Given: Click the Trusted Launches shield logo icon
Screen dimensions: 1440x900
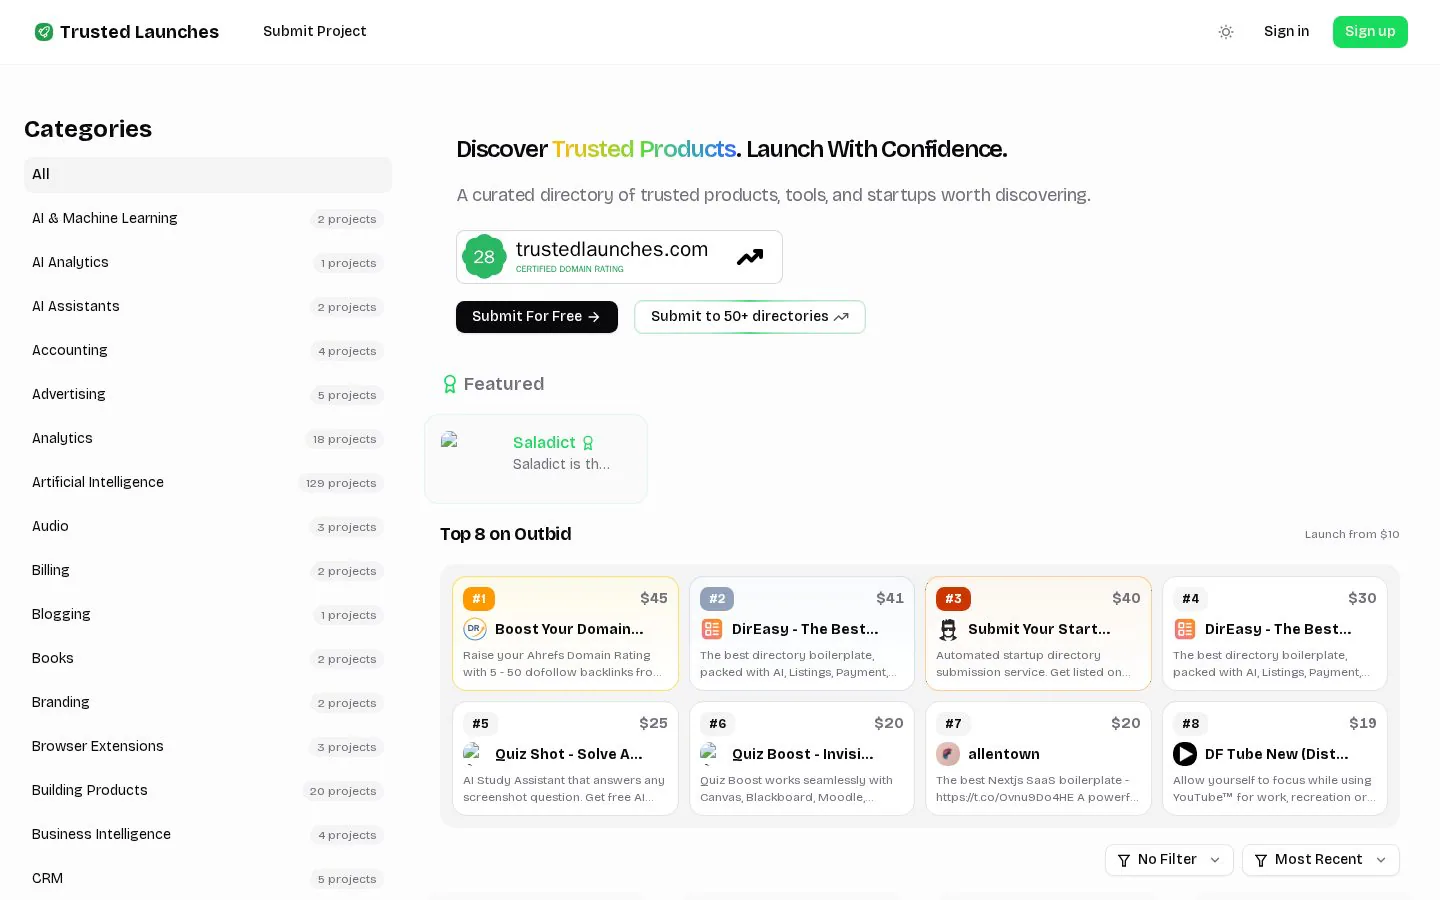Looking at the screenshot, I should pyautogui.click(x=44, y=32).
